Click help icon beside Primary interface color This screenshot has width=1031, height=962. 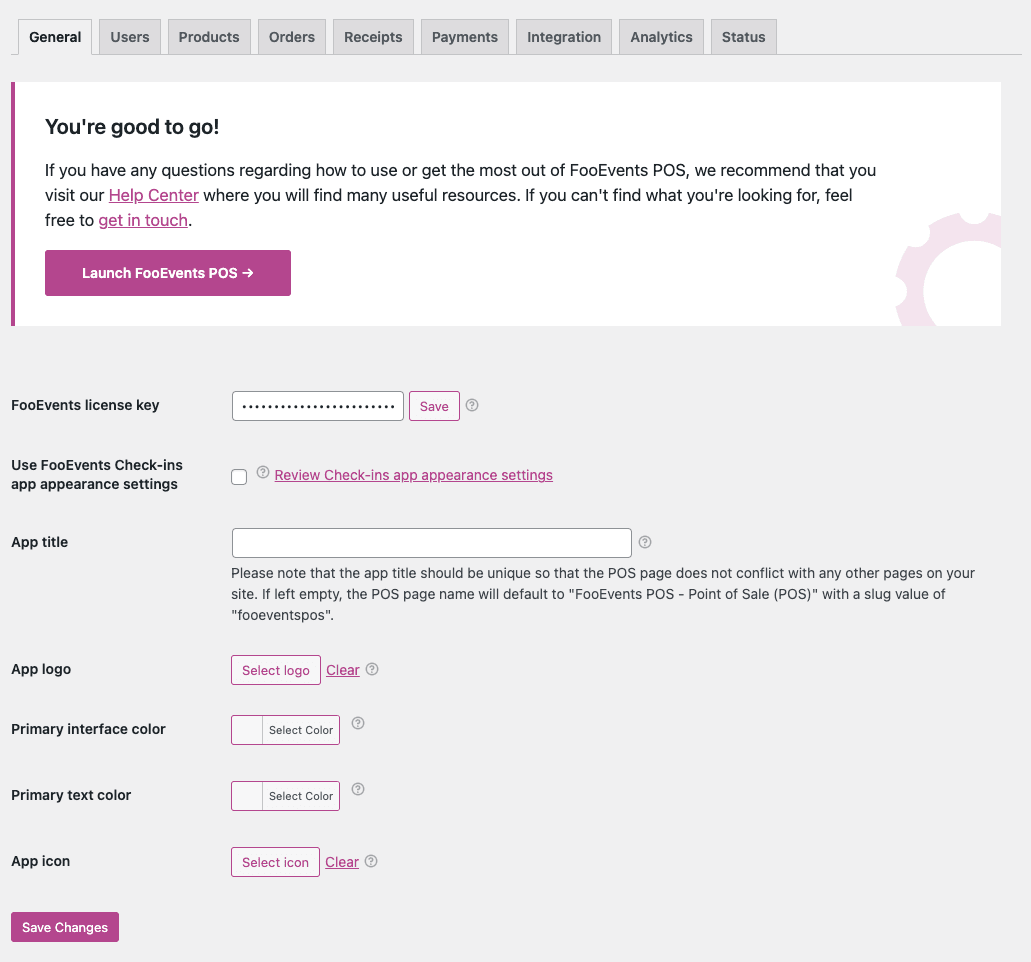pyautogui.click(x=358, y=723)
